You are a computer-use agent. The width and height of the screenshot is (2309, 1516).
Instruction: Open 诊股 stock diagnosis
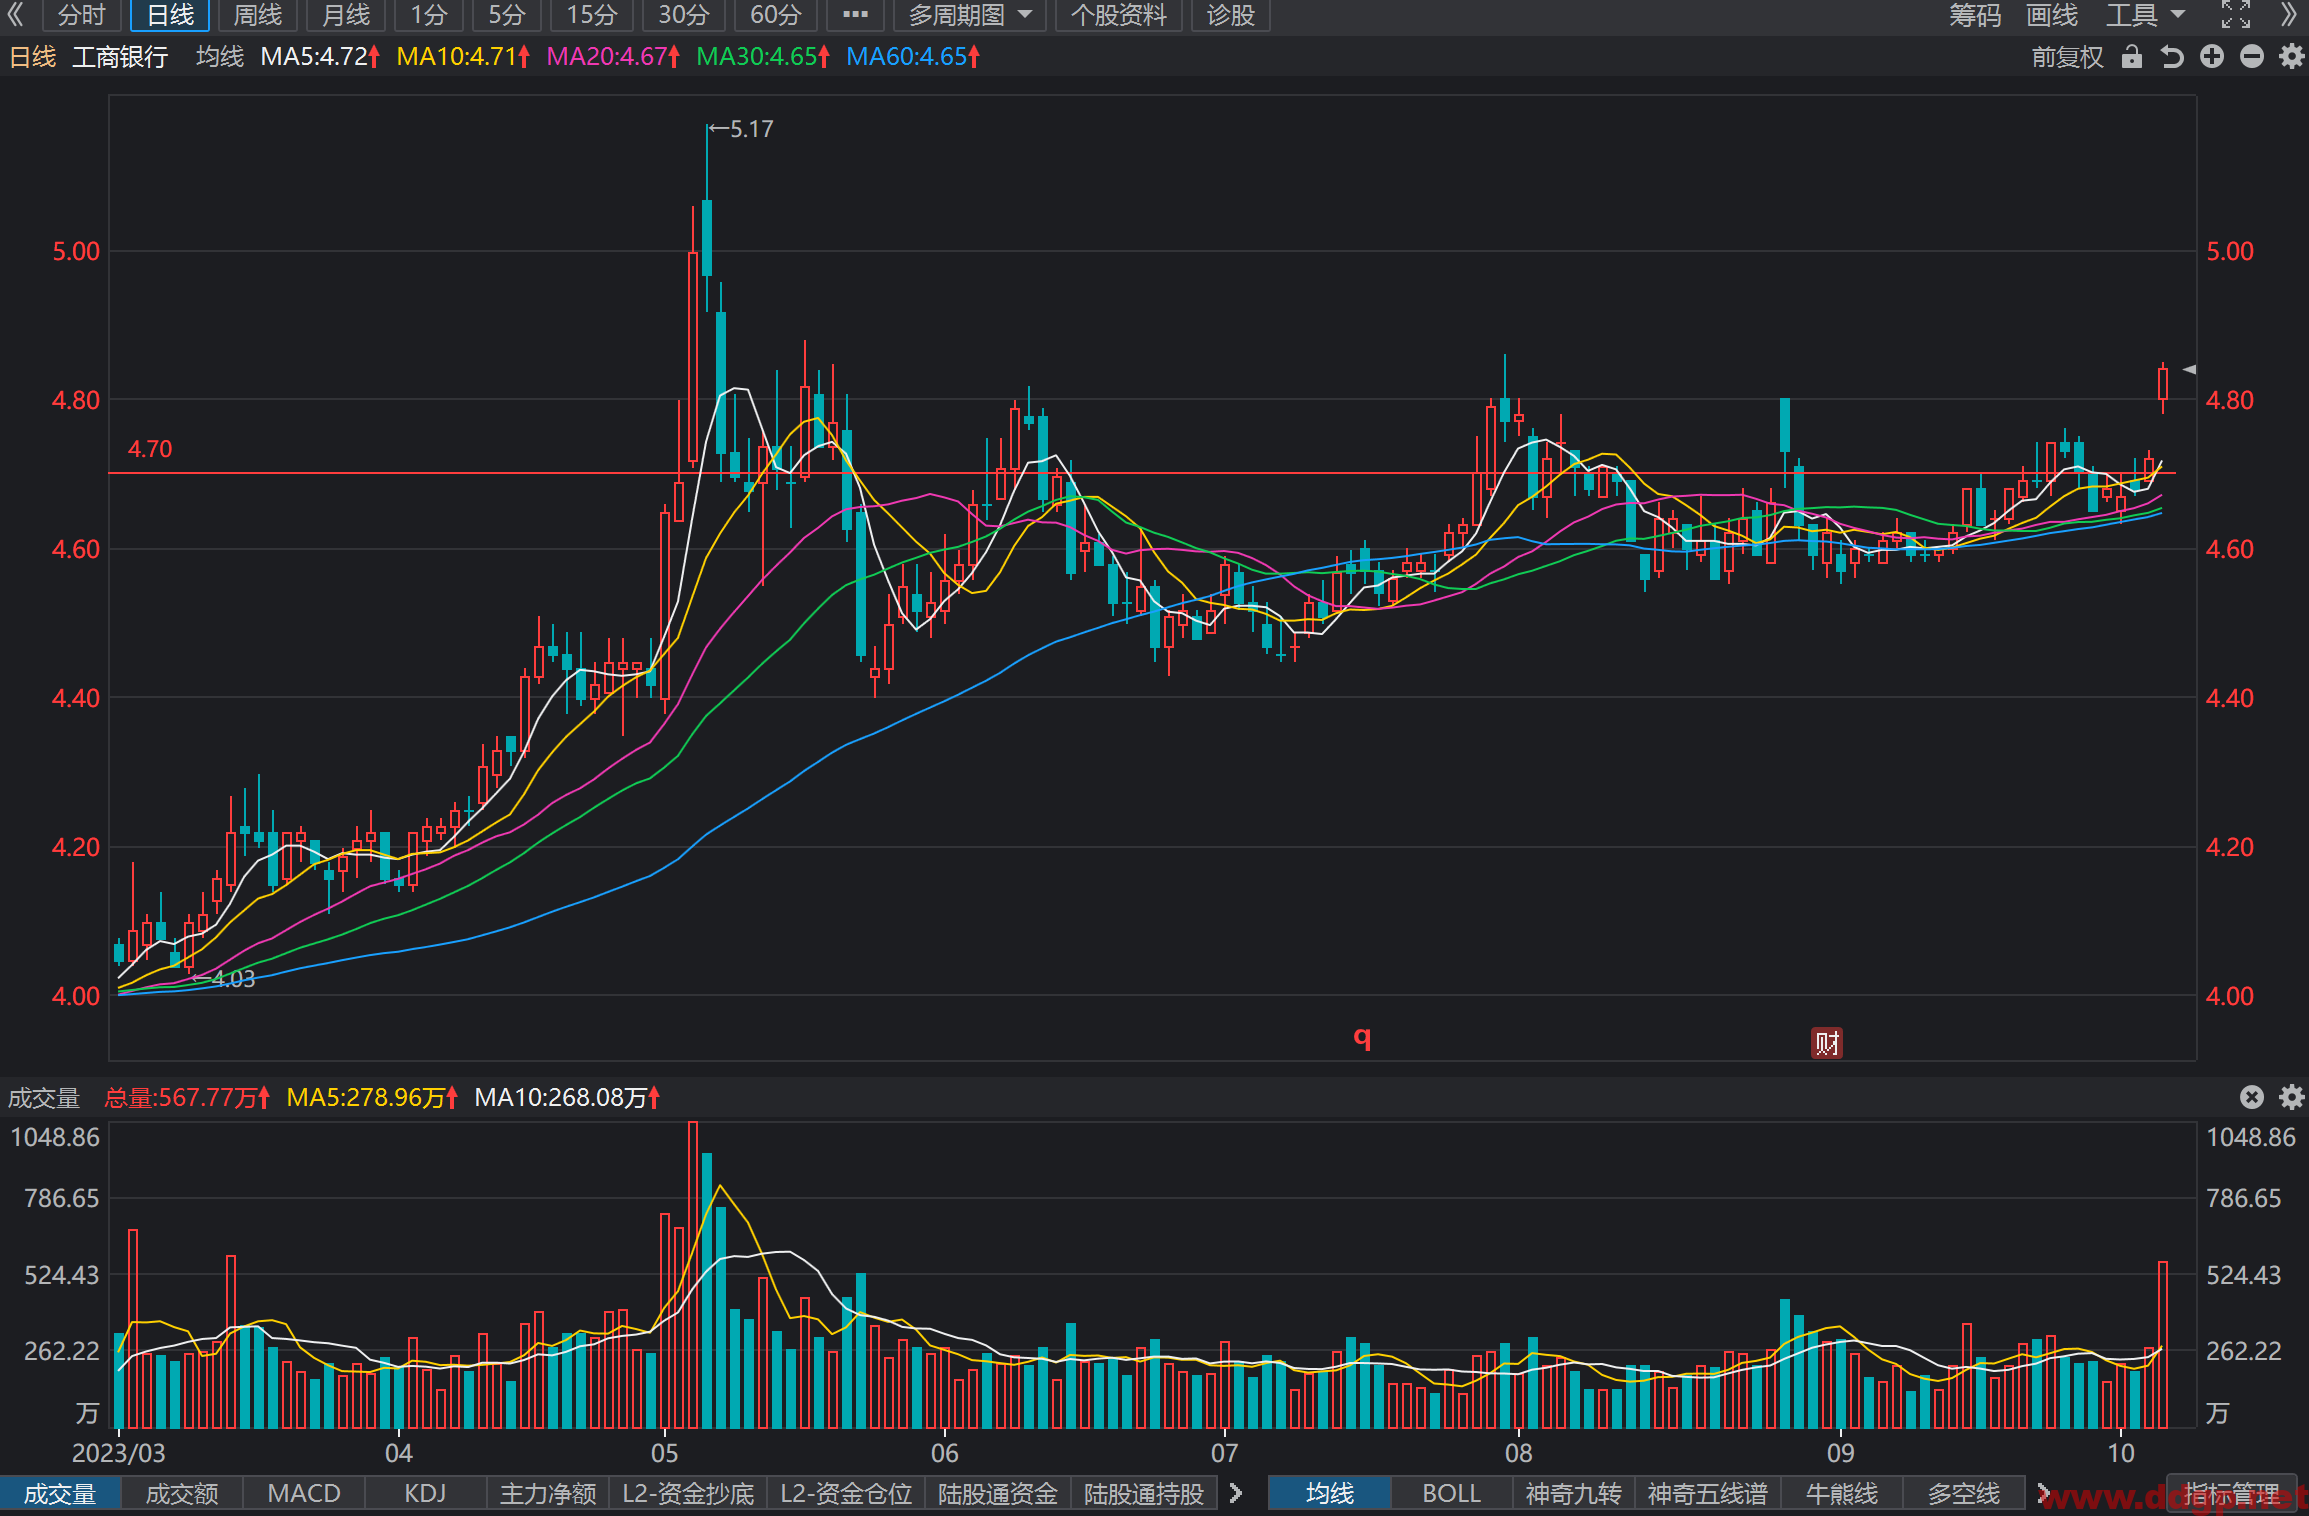[x=1231, y=15]
